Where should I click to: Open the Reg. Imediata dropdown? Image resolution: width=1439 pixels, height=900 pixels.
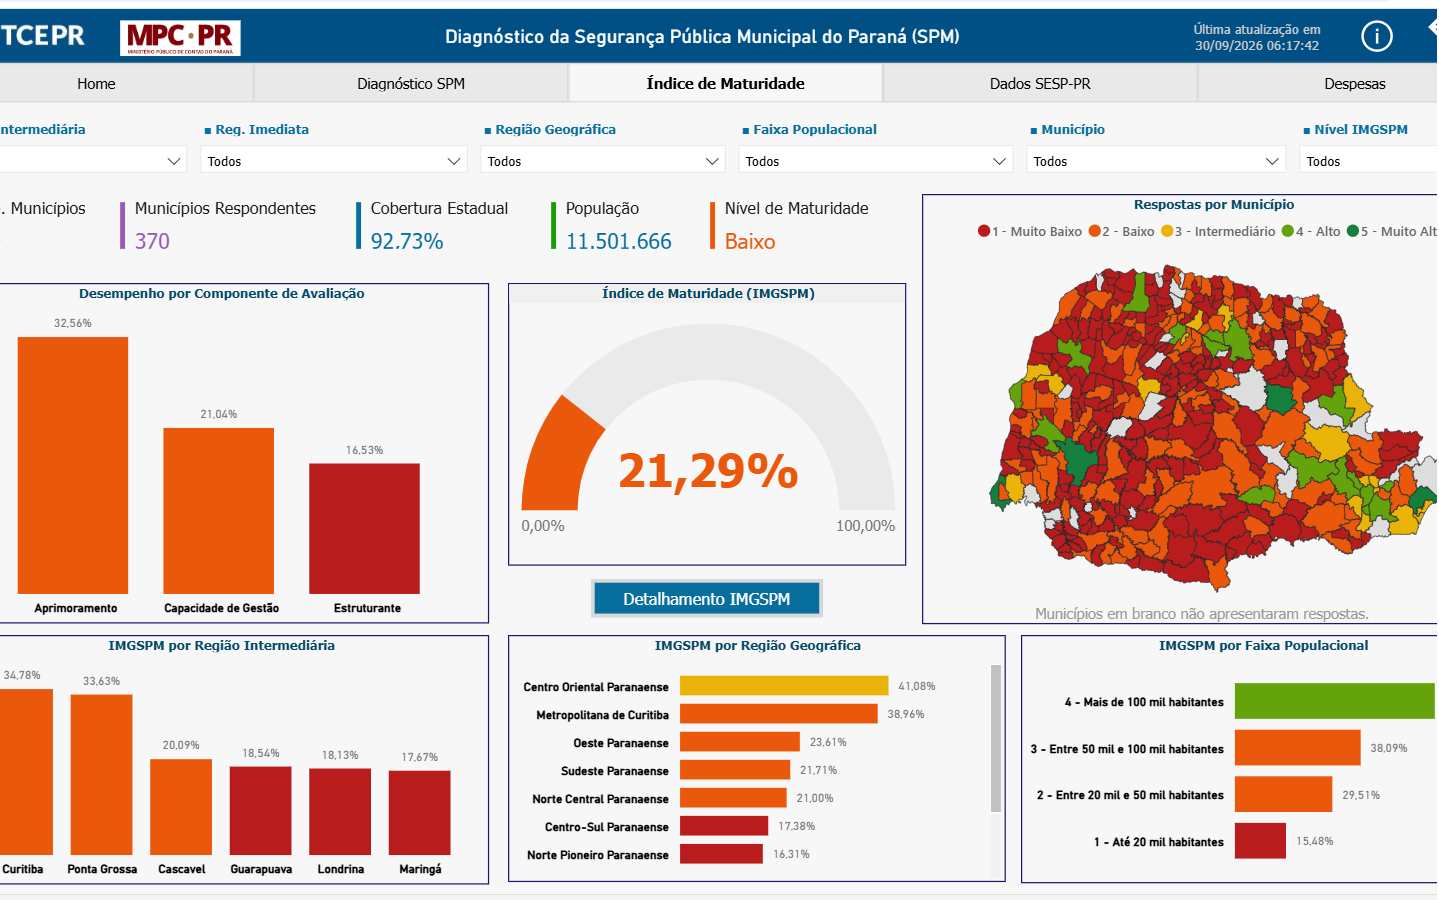click(334, 160)
